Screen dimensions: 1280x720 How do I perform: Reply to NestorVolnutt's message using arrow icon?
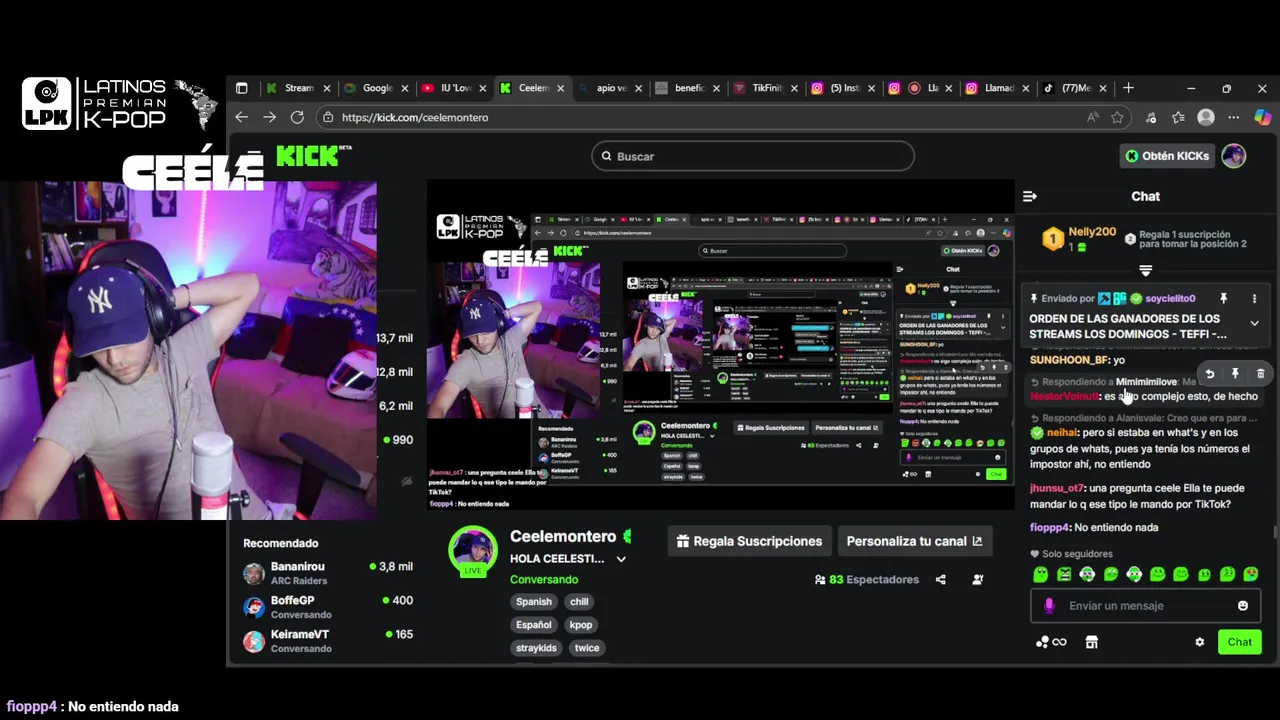pyautogui.click(x=1209, y=374)
